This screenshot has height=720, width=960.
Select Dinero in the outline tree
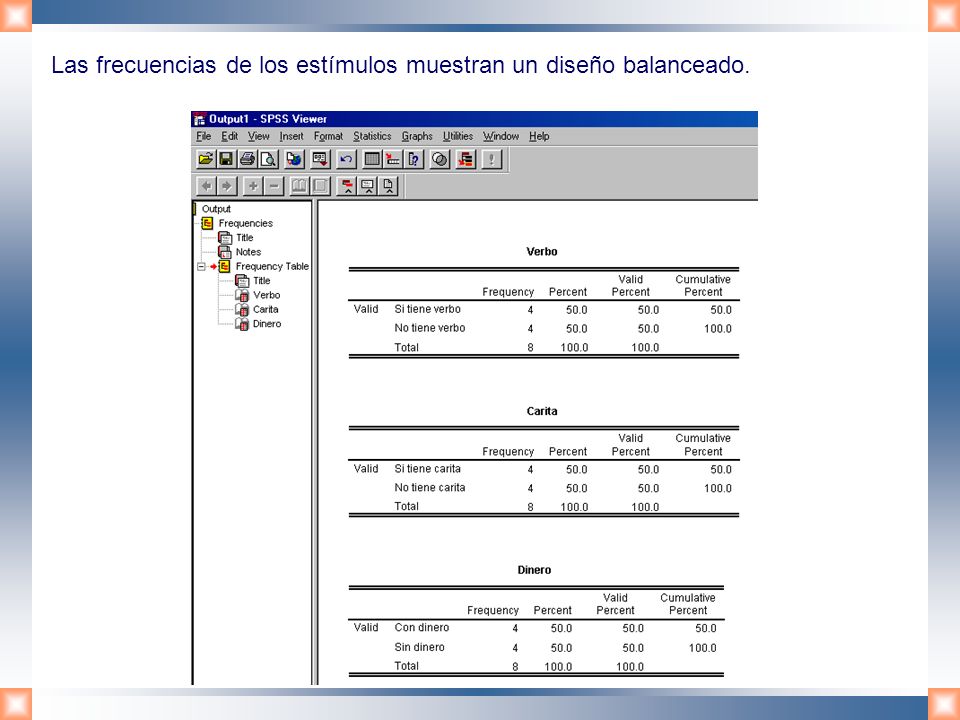coord(267,324)
